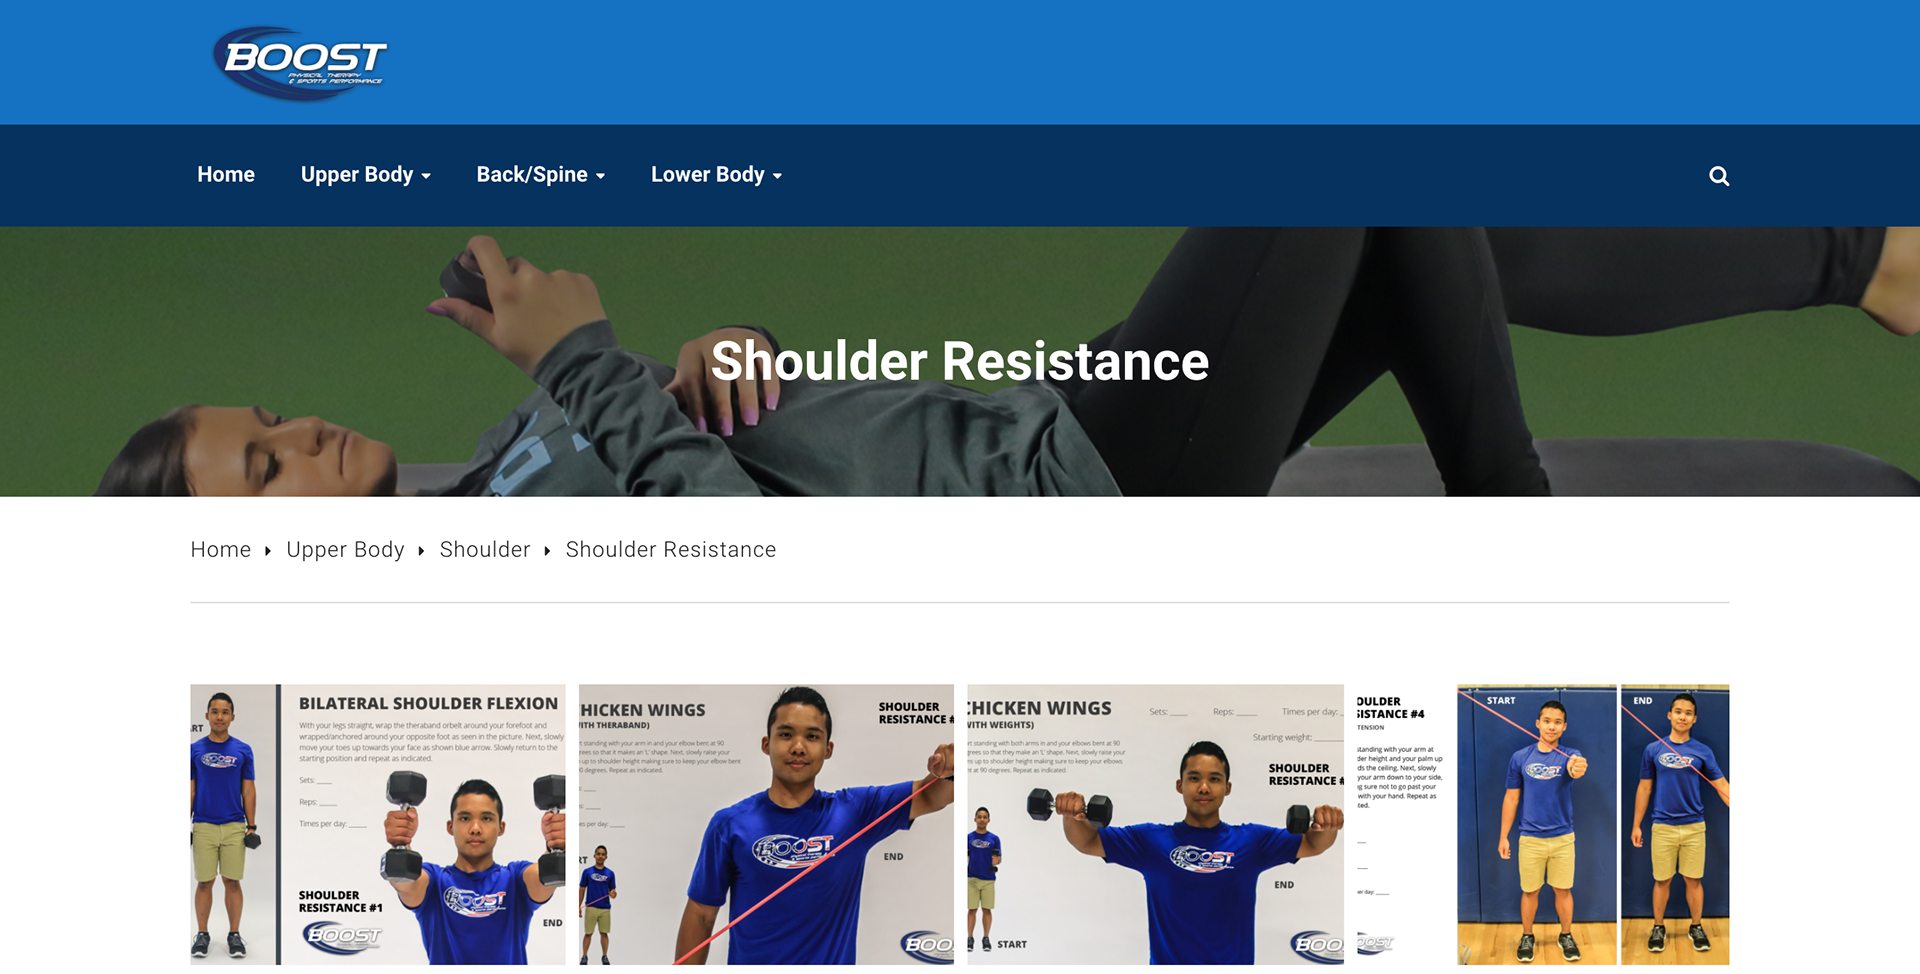Follow the Shoulder breadcrumb link

point(485,550)
